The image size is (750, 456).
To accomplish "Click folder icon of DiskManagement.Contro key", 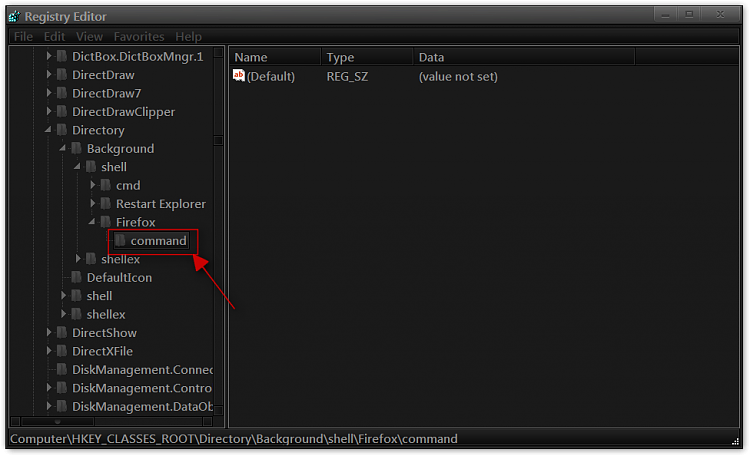I will point(62,388).
